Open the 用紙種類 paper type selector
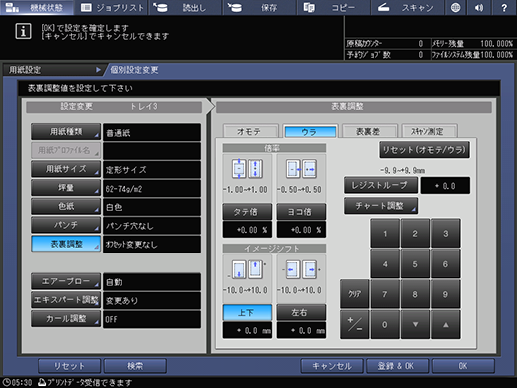The height and width of the screenshot is (388, 517). tap(66, 132)
